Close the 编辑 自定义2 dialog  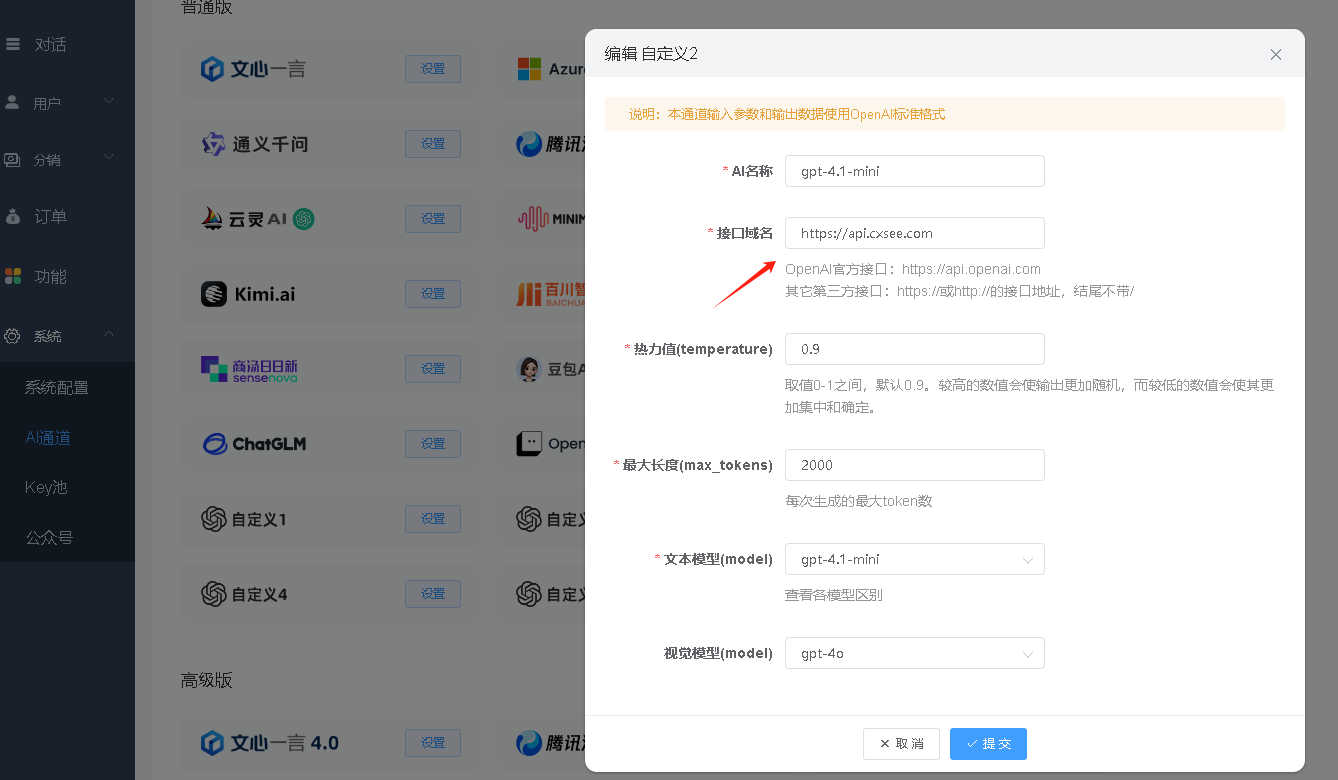1275,55
